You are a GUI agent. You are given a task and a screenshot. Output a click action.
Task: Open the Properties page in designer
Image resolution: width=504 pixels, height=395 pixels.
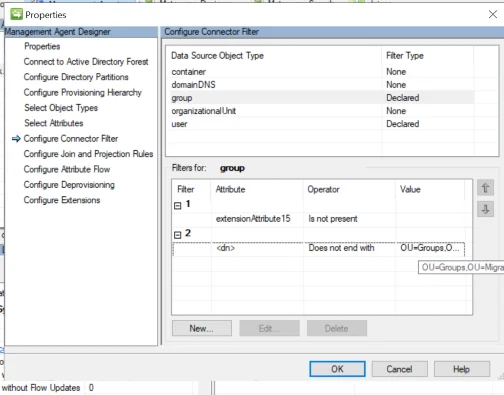point(42,46)
